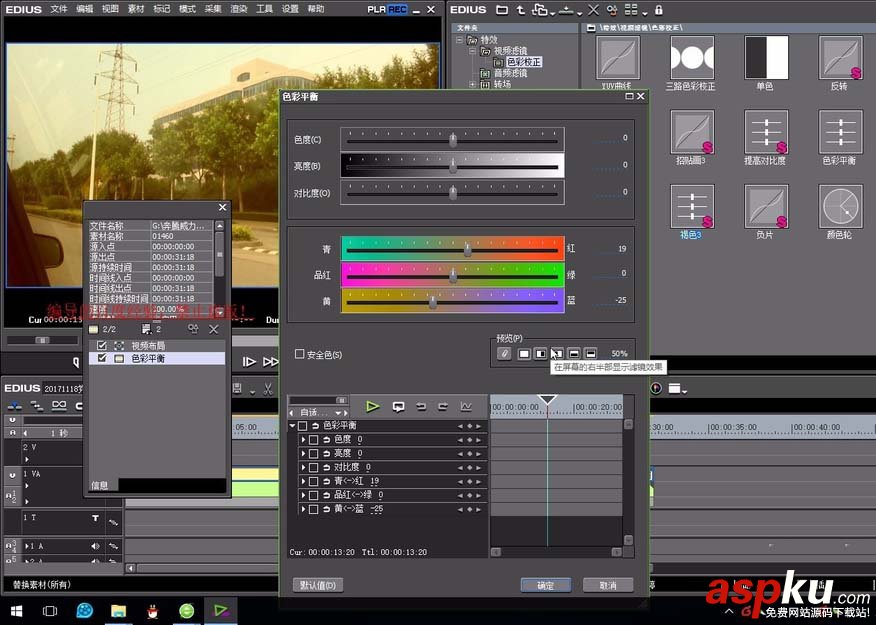Enable keyframe checkbox for 亮度 row

(x=313, y=454)
